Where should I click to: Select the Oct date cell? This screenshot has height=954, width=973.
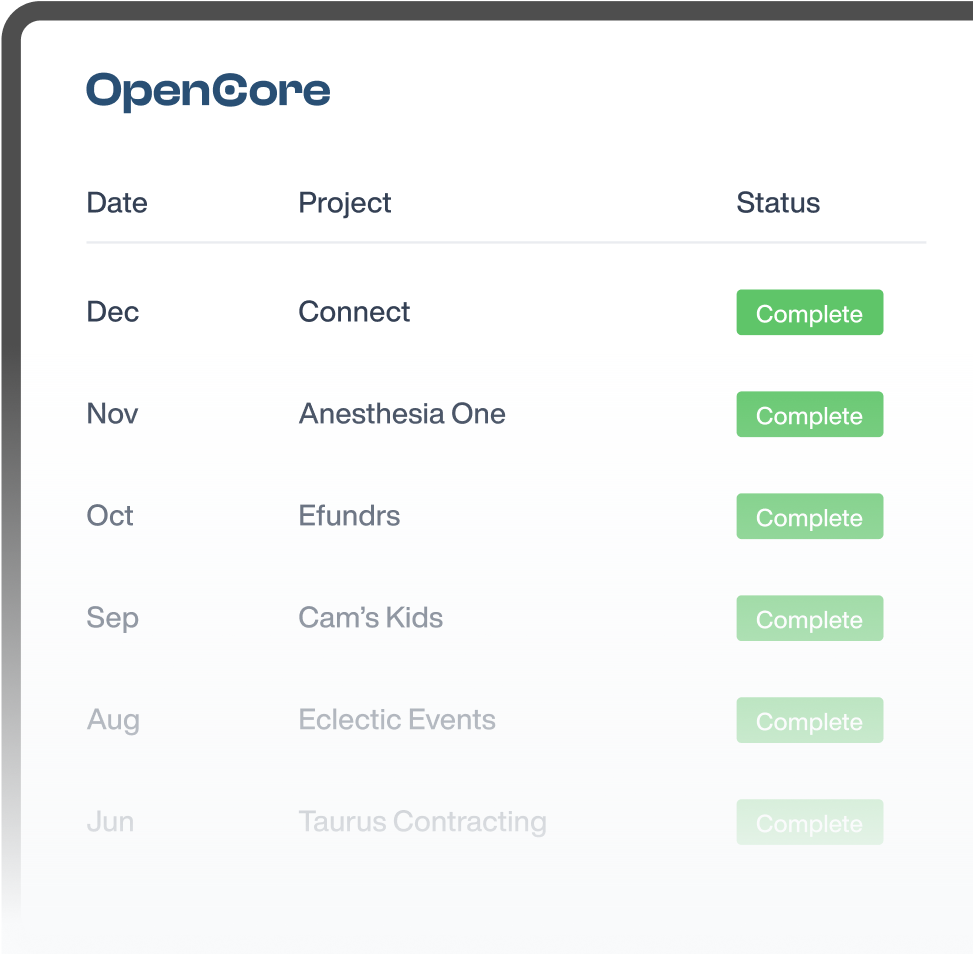tap(110, 516)
